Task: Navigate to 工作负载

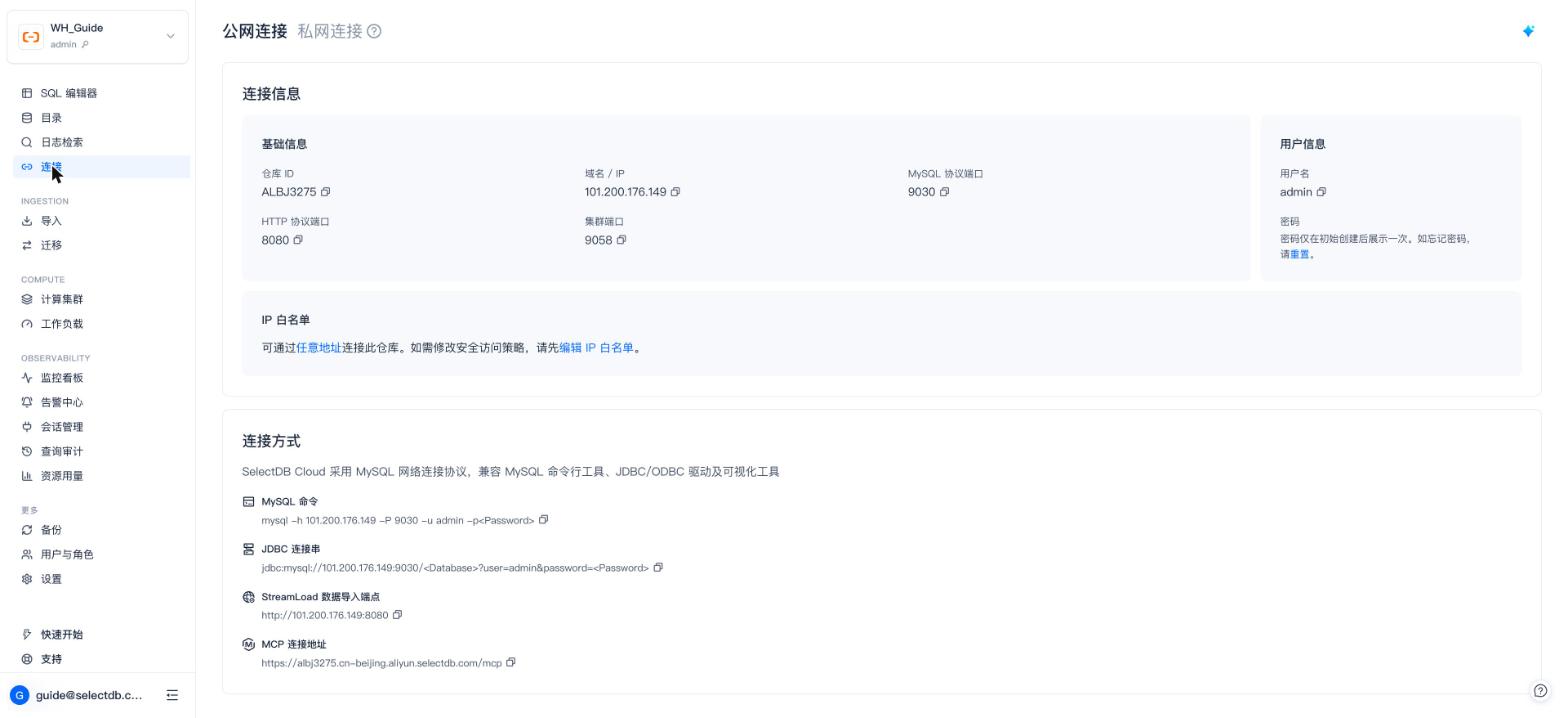Action: 101,324
